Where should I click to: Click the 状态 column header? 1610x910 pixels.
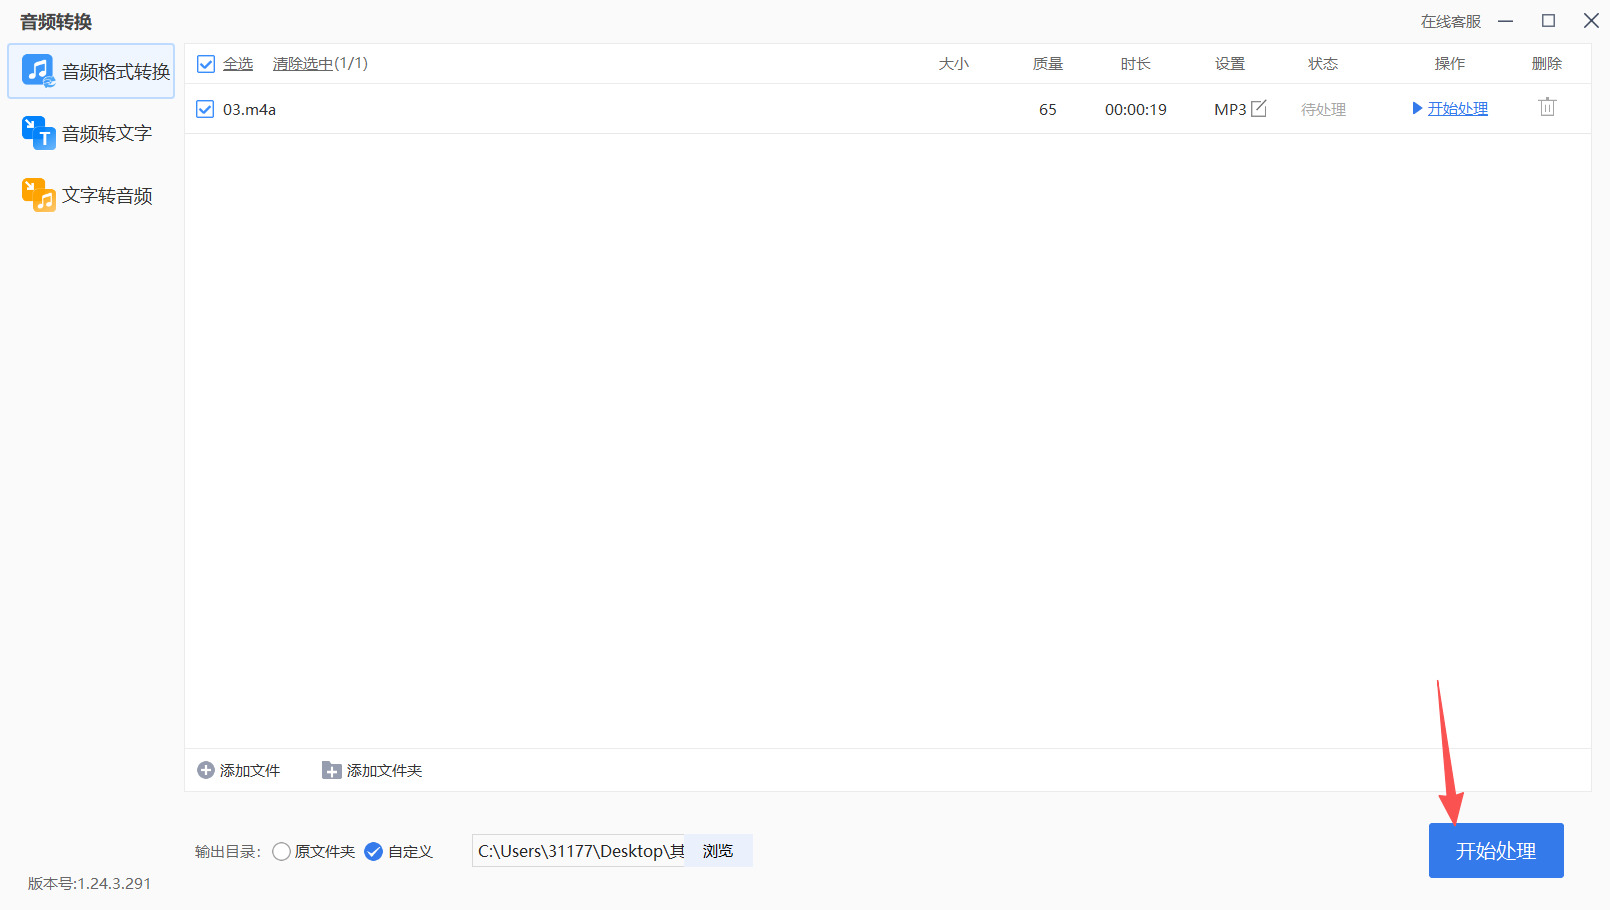[1323, 64]
